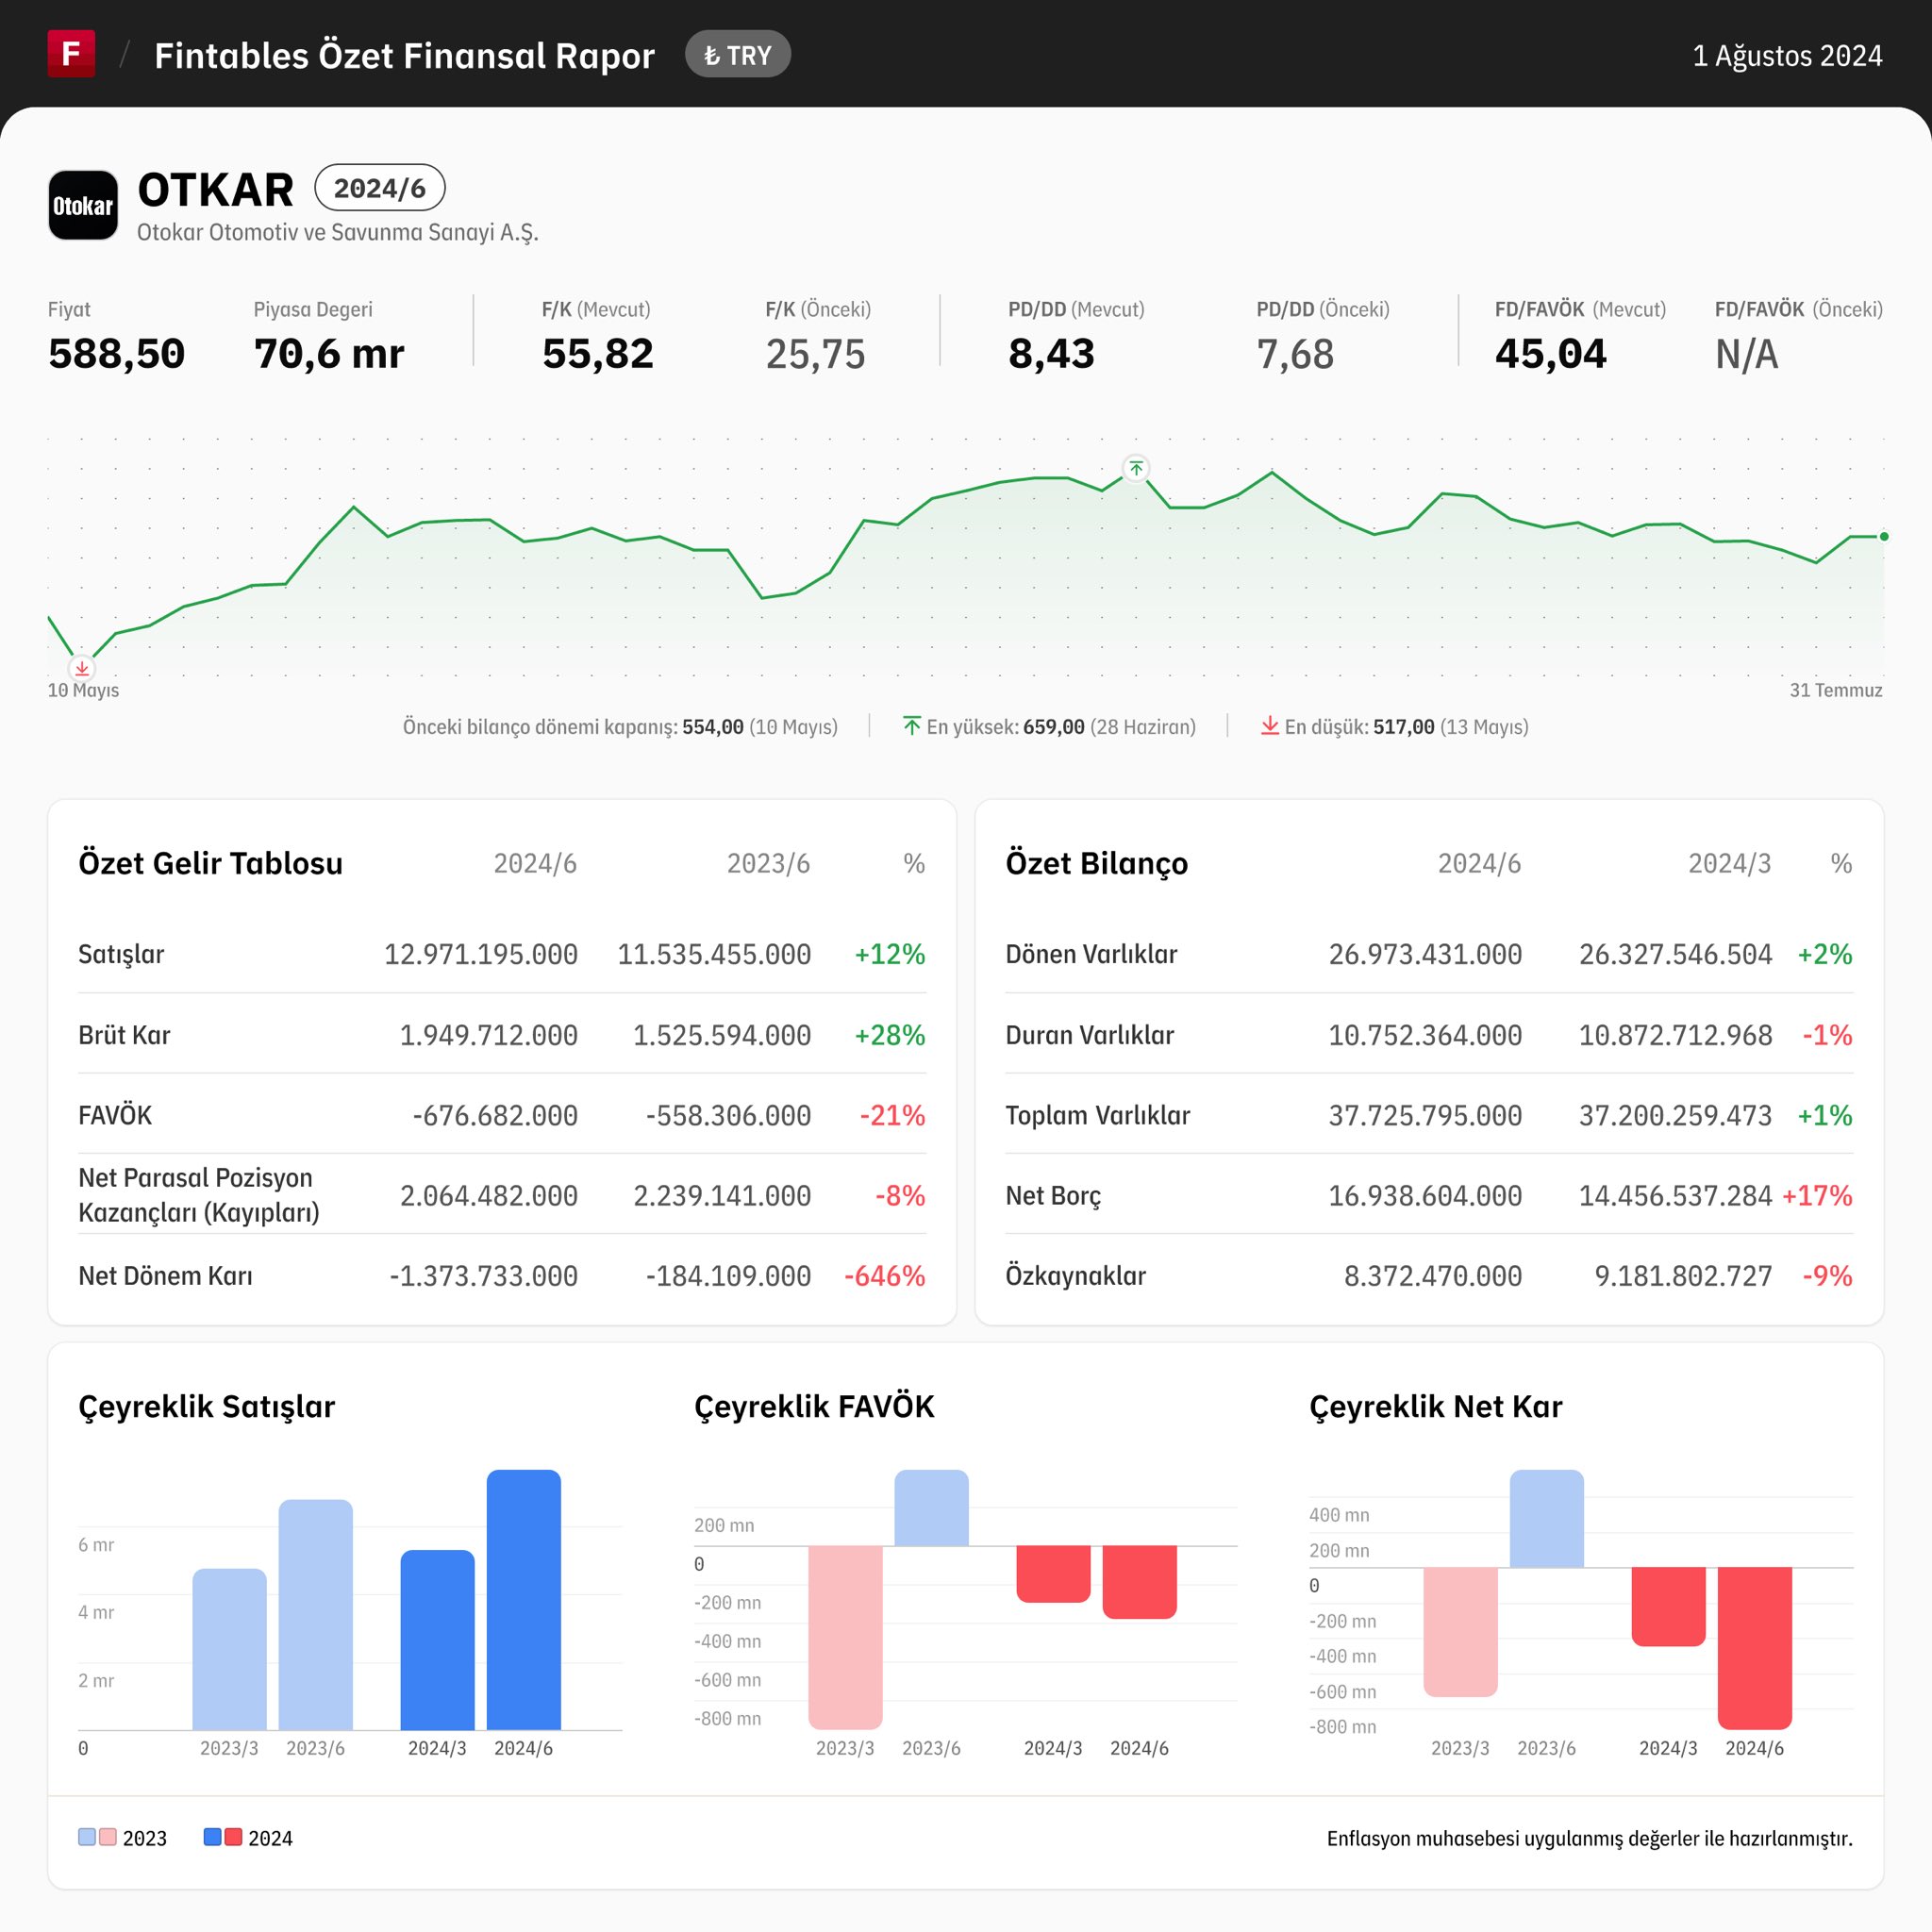The height and width of the screenshot is (1932, 1932).
Task: Click the 2023/3 bar in Çeyreklik FAVÖK
Action: click(x=845, y=1637)
